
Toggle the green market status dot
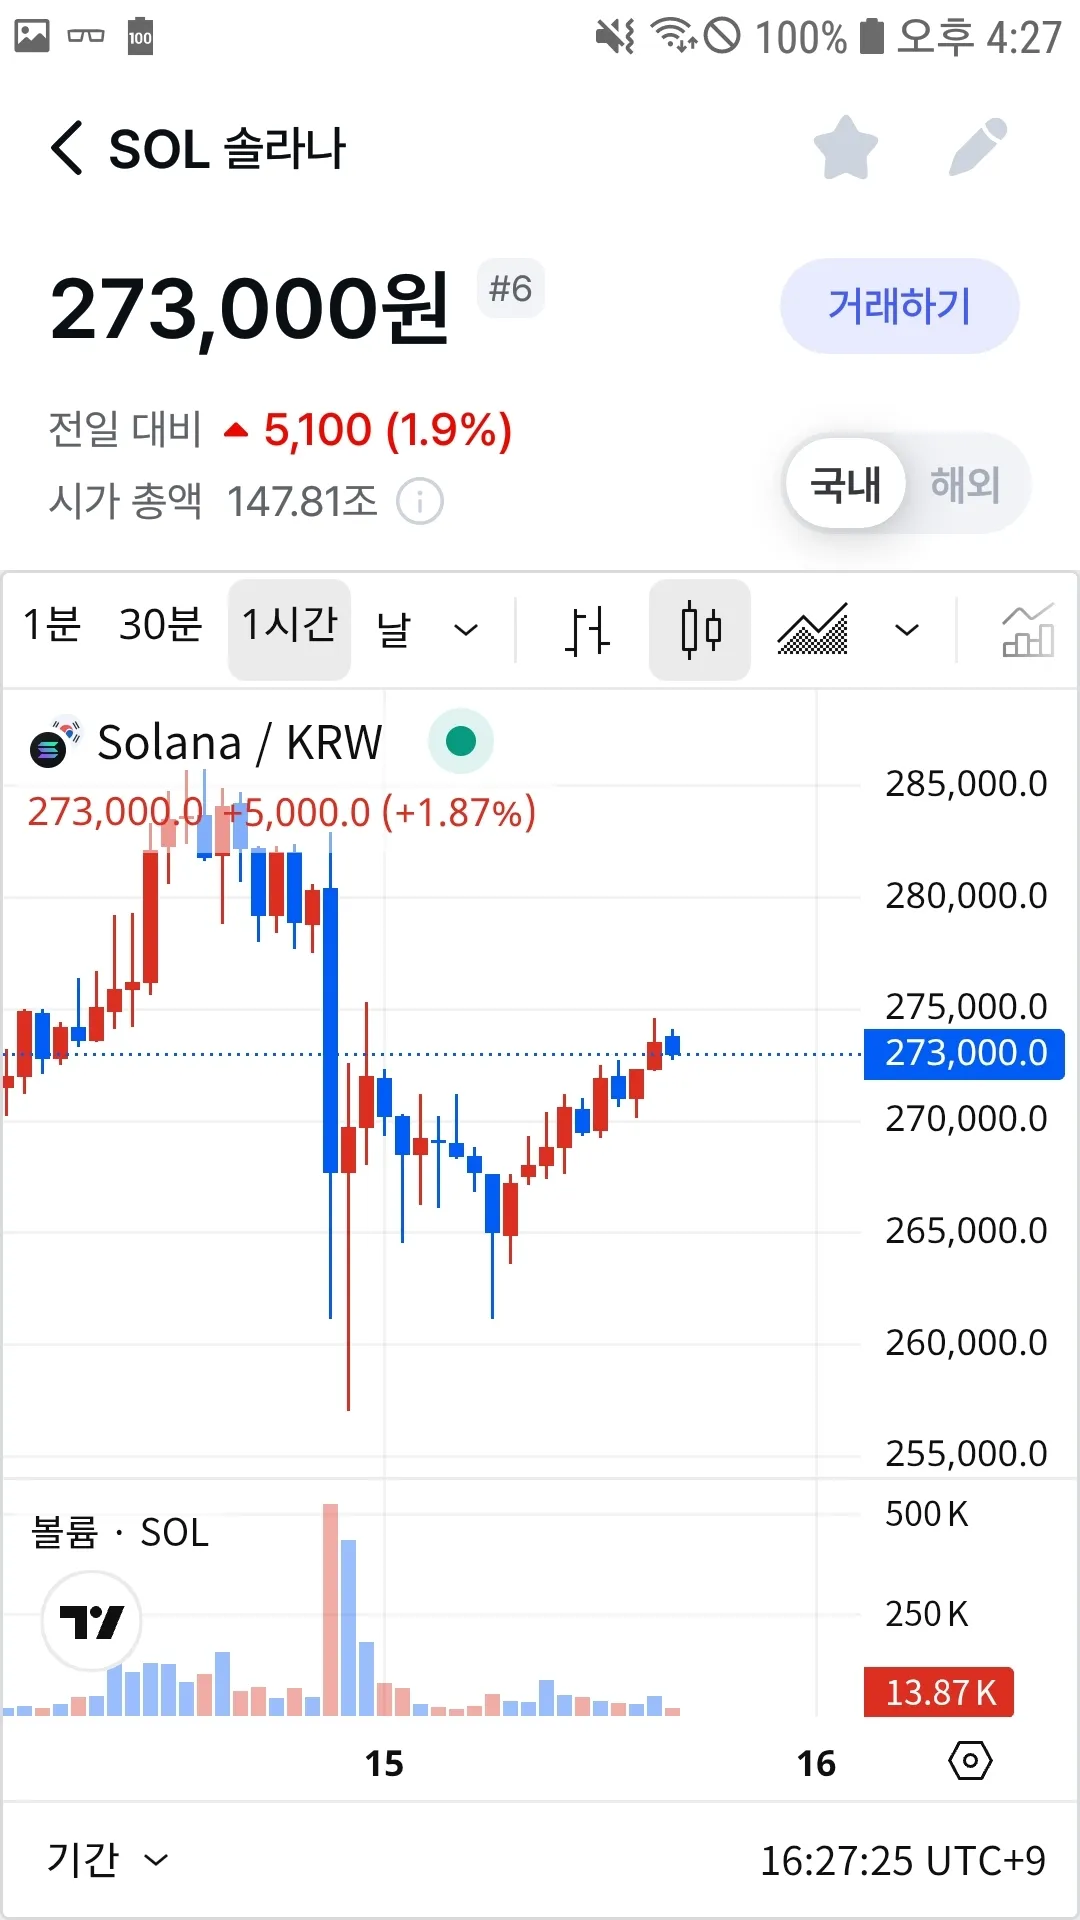coord(460,741)
